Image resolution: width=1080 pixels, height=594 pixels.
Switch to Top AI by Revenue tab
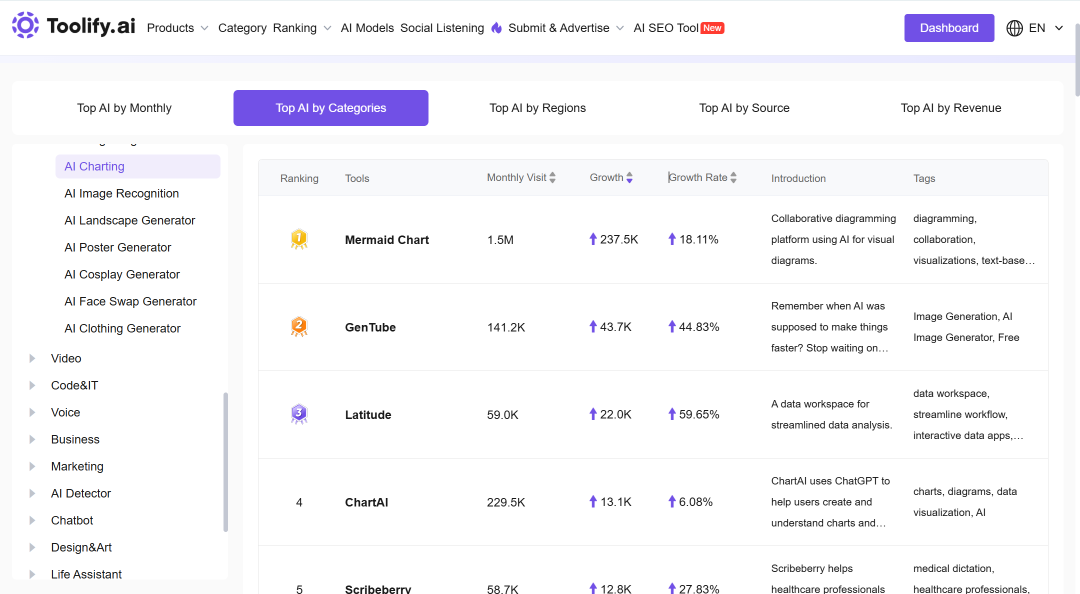951,108
